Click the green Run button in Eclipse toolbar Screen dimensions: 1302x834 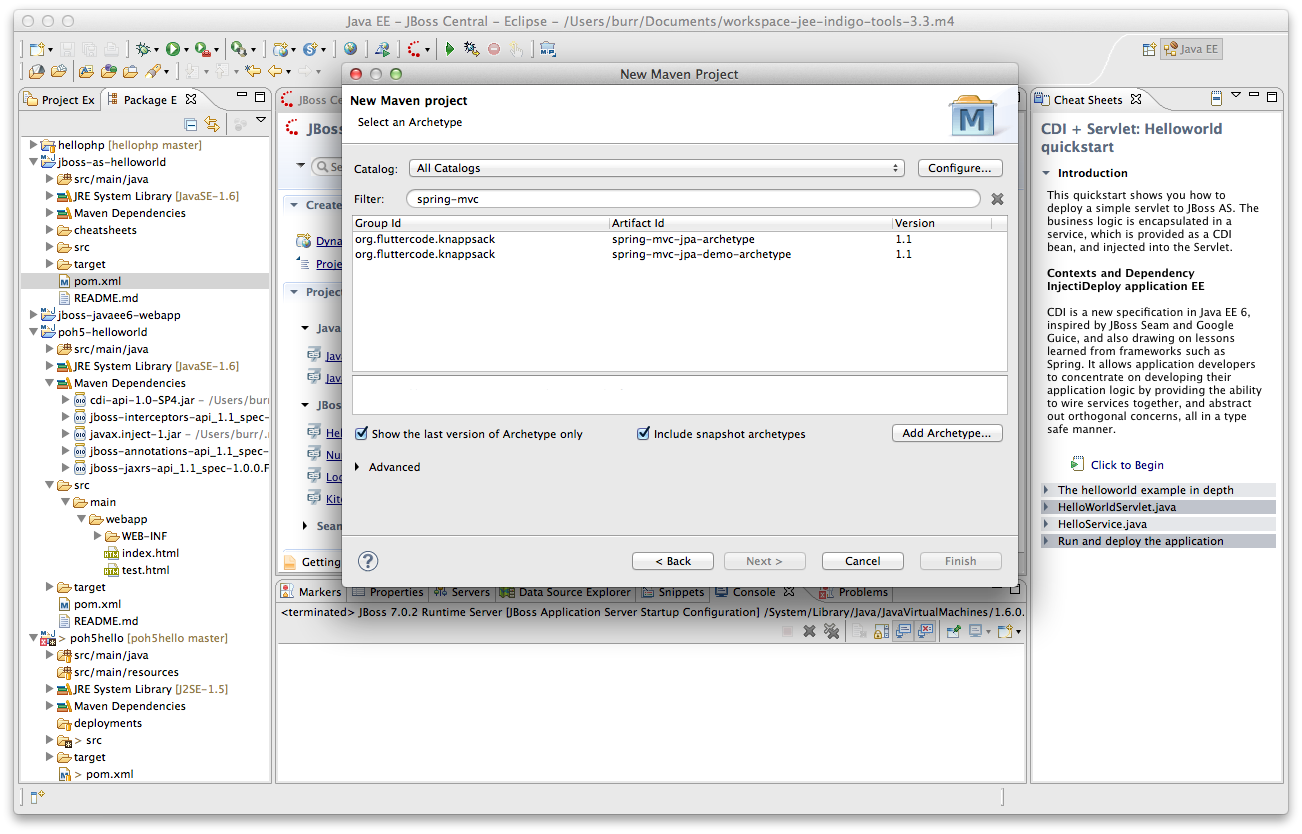[172, 49]
